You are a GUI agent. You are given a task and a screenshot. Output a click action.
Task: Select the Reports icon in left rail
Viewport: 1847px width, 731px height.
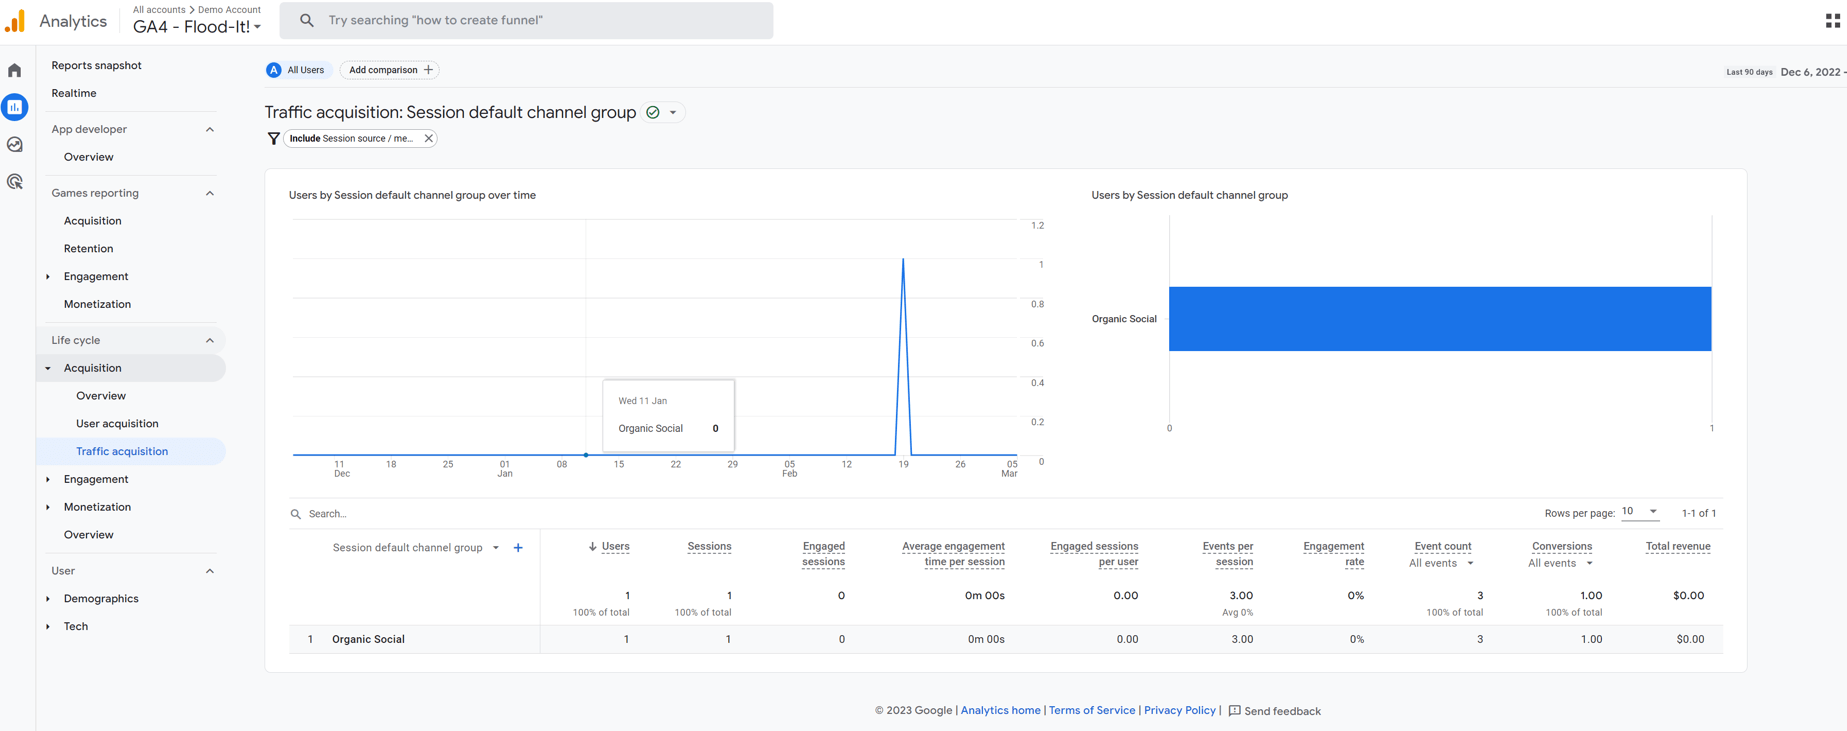(15, 107)
